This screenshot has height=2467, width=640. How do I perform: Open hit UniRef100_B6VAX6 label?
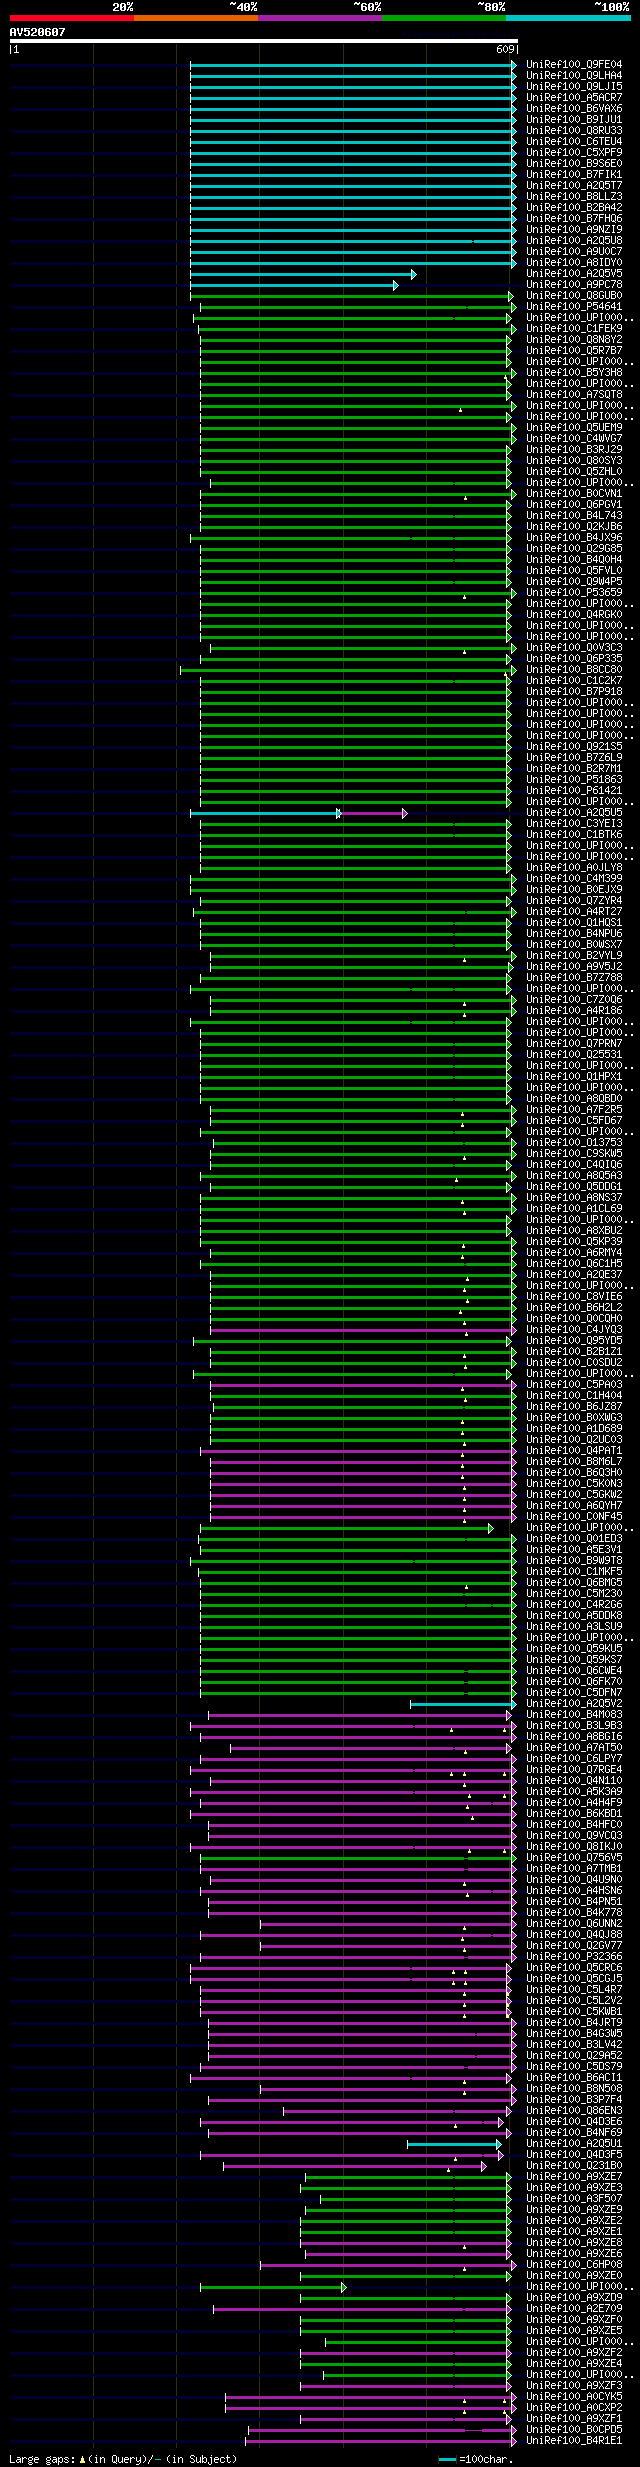(x=574, y=109)
